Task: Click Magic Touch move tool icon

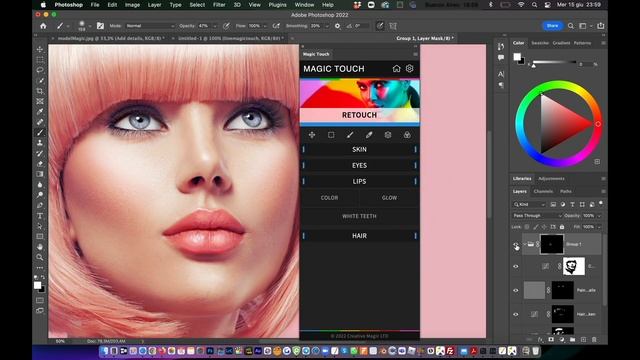Action: point(312,135)
